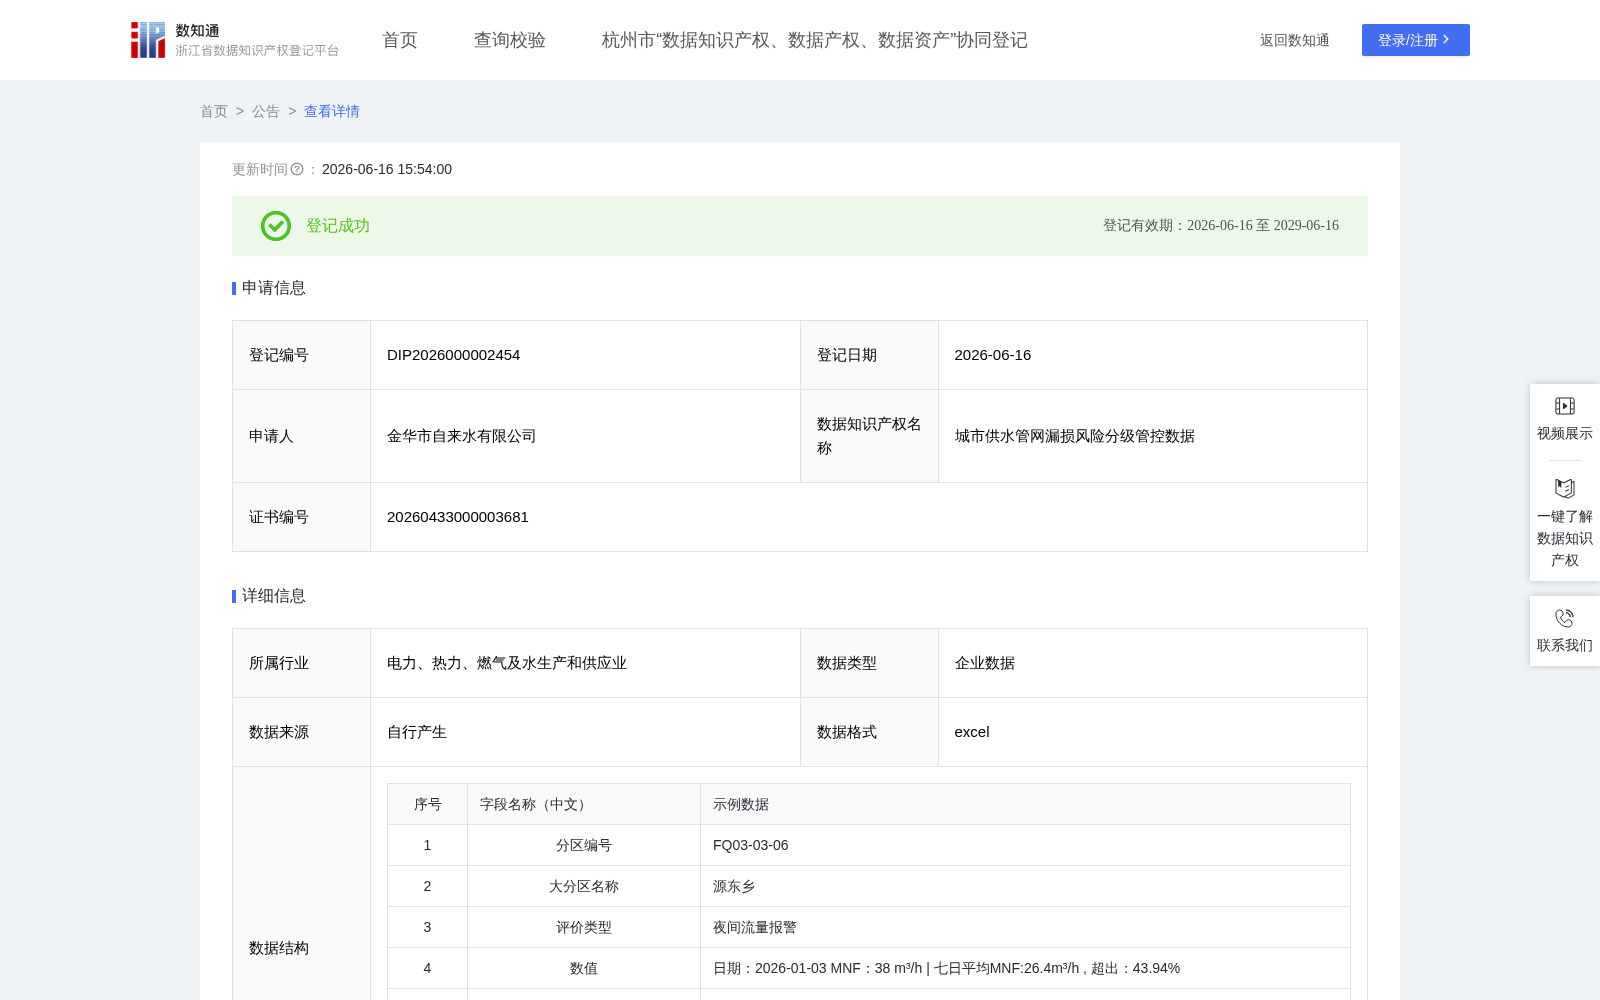Open the 视频展示 sidebar icon
The width and height of the screenshot is (1600, 1000).
pyautogui.click(x=1565, y=406)
